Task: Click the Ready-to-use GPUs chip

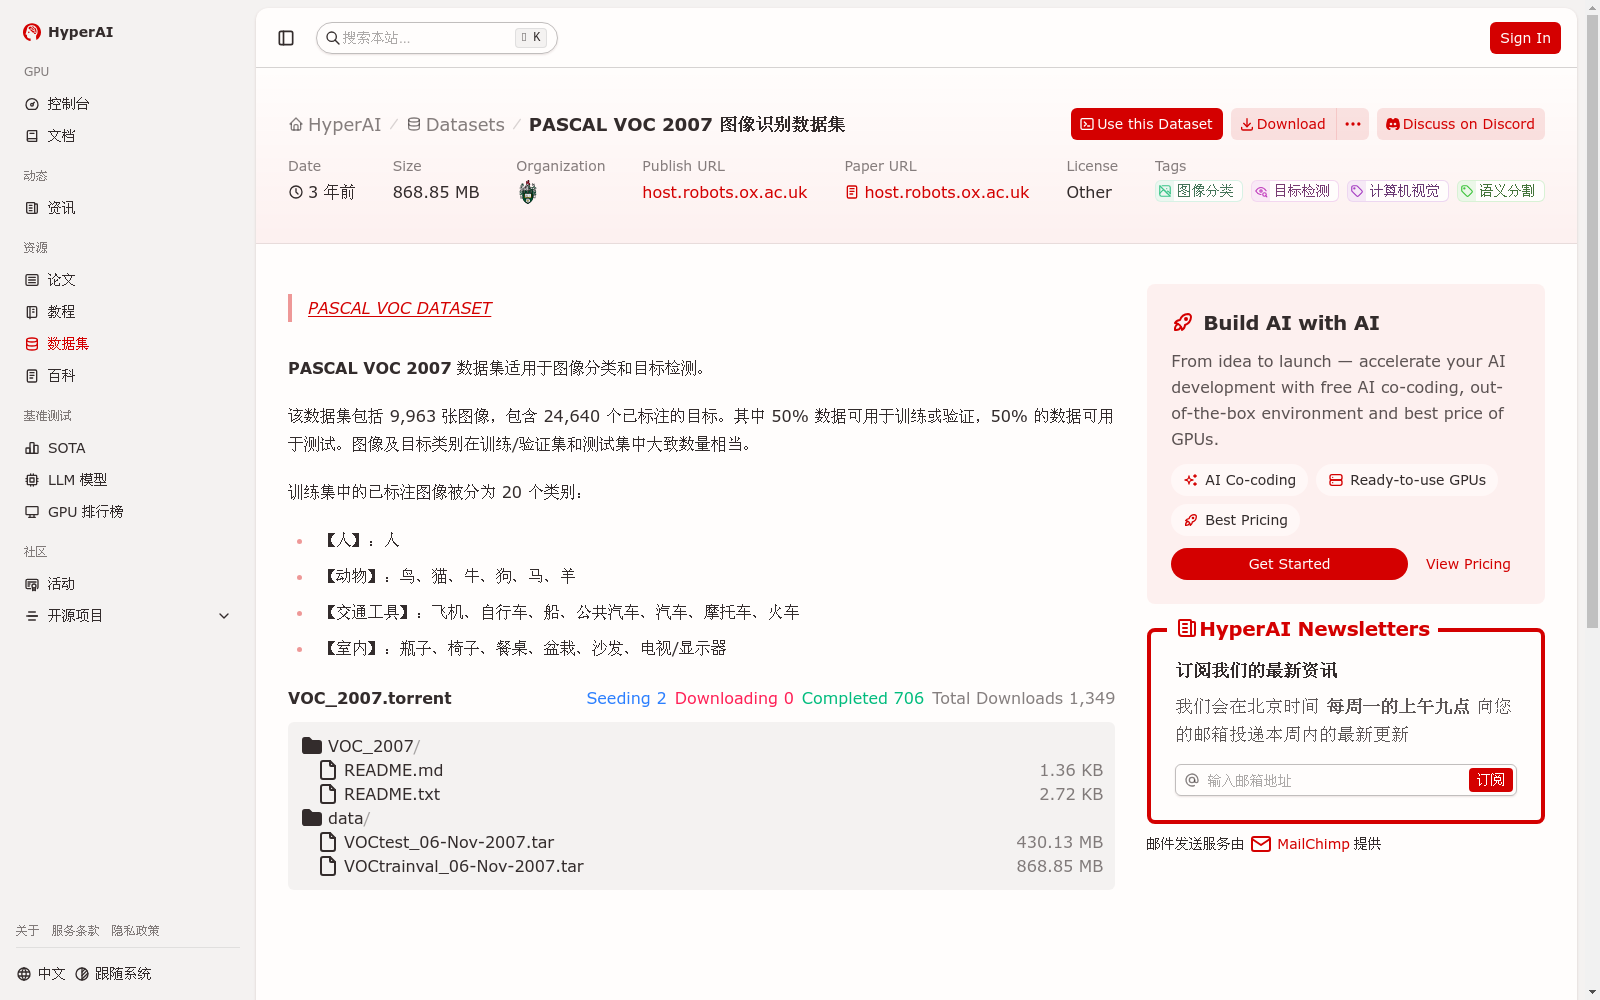Action: pyautogui.click(x=1407, y=480)
